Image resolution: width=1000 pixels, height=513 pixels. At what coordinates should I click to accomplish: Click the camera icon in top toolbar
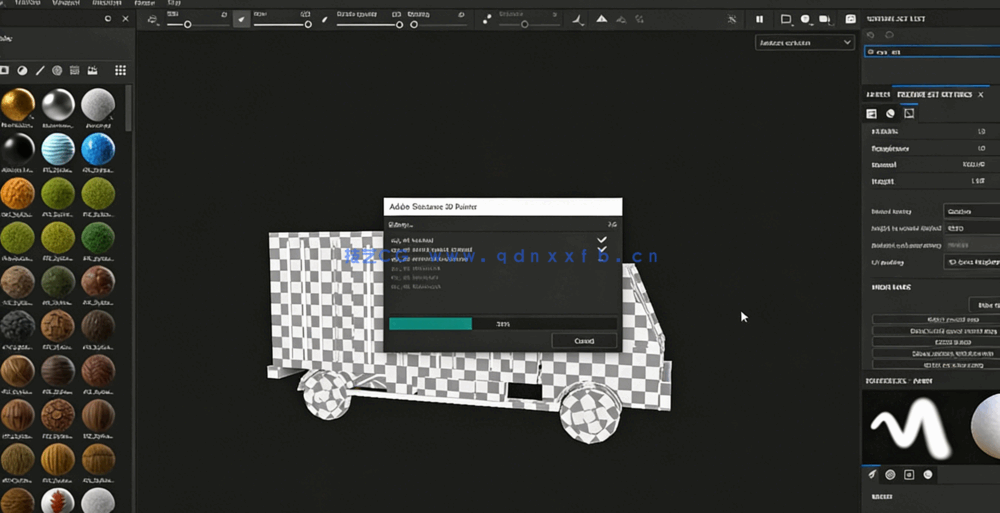pos(825,19)
